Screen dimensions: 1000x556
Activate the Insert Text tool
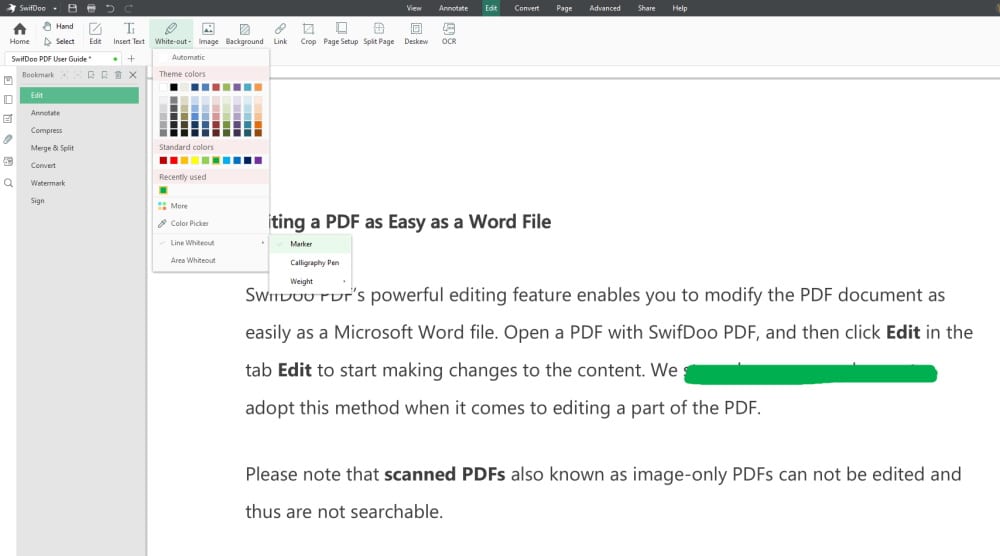129,34
